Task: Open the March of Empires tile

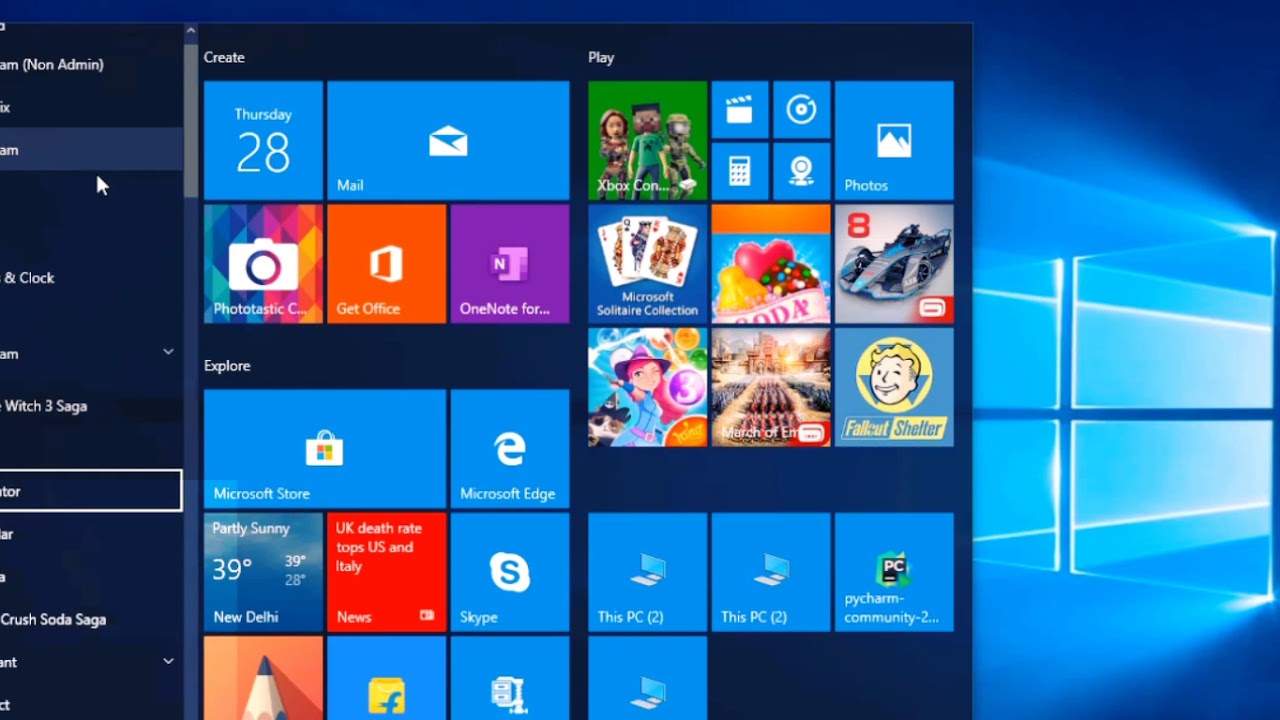Action: pyautogui.click(x=771, y=387)
